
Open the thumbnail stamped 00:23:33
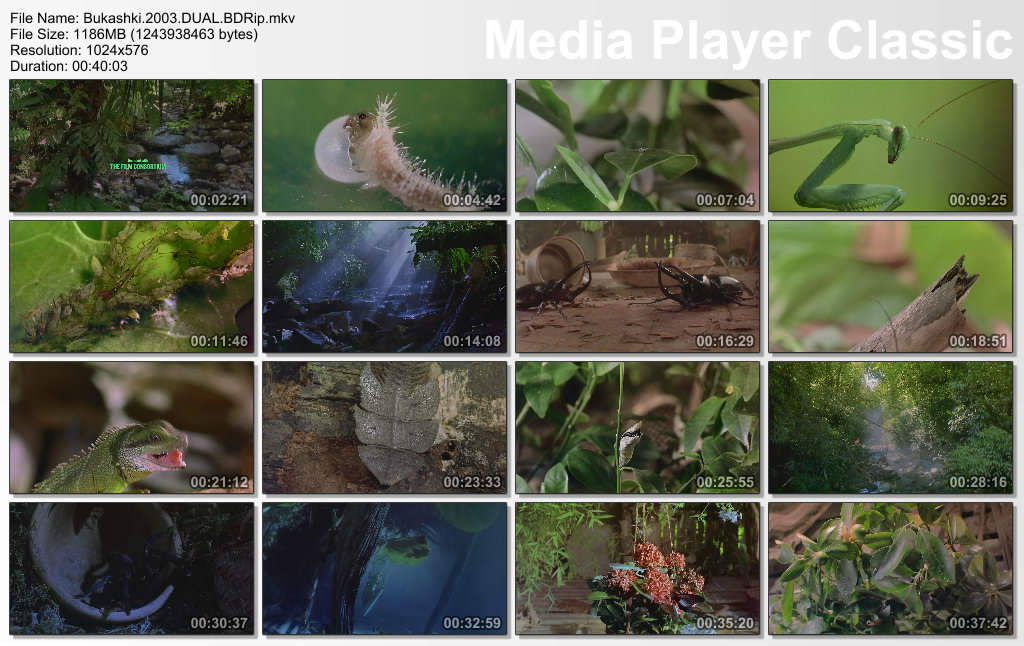384,428
